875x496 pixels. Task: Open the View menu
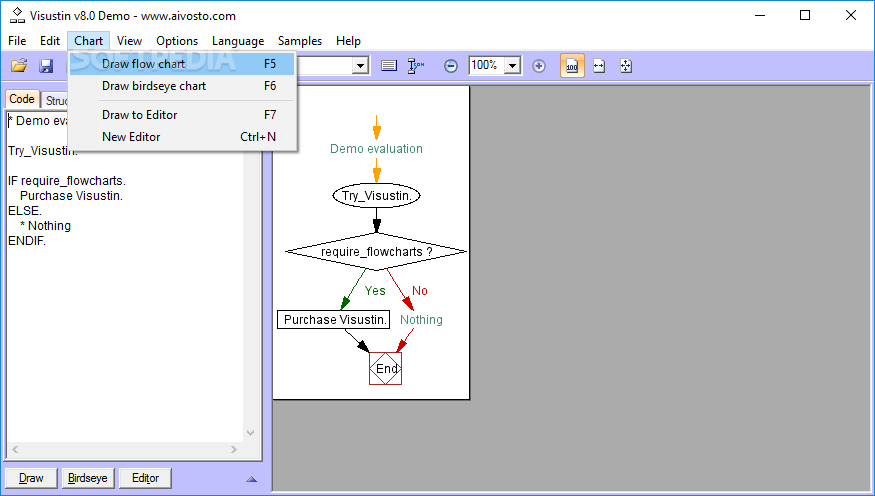click(x=129, y=41)
